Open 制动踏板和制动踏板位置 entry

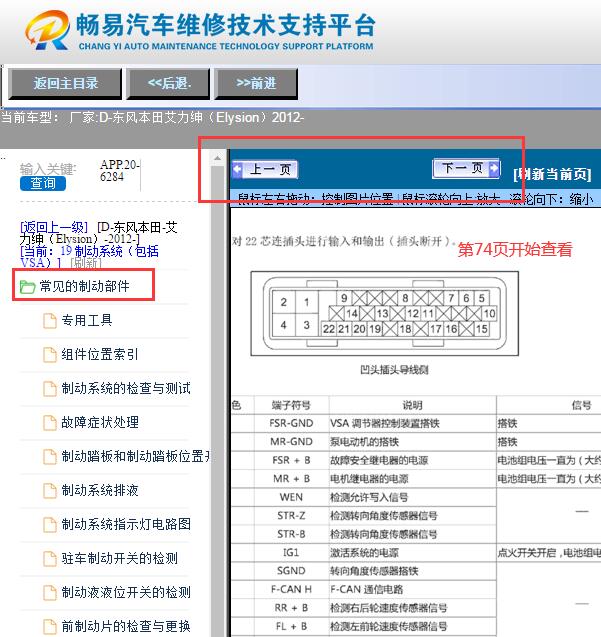point(136,456)
